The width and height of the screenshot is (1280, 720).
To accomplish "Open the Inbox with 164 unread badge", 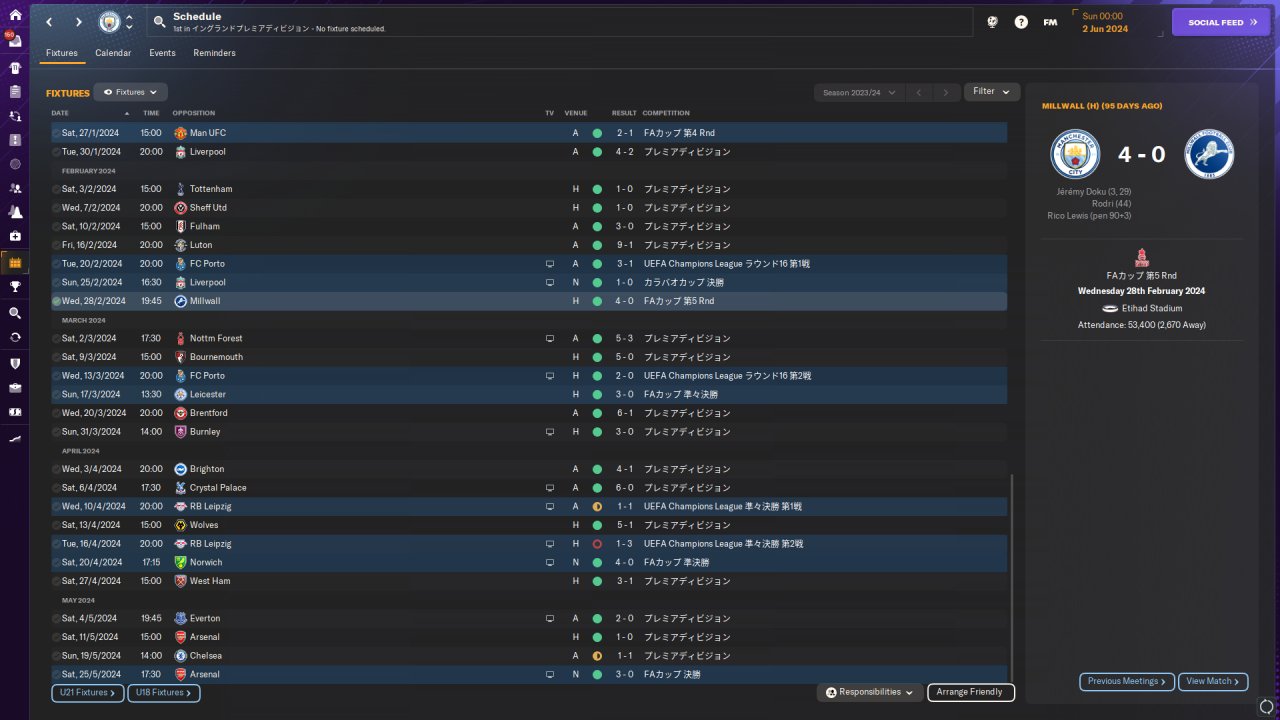I will (x=14, y=42).
